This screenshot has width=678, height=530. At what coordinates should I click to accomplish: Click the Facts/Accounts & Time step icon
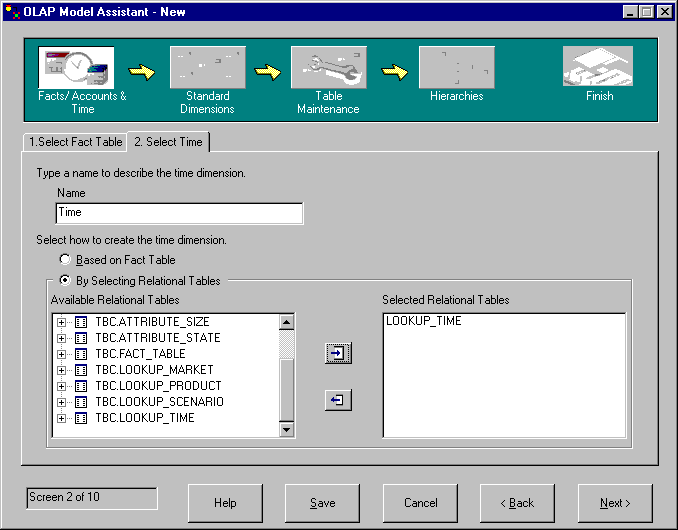pos(76,67)
